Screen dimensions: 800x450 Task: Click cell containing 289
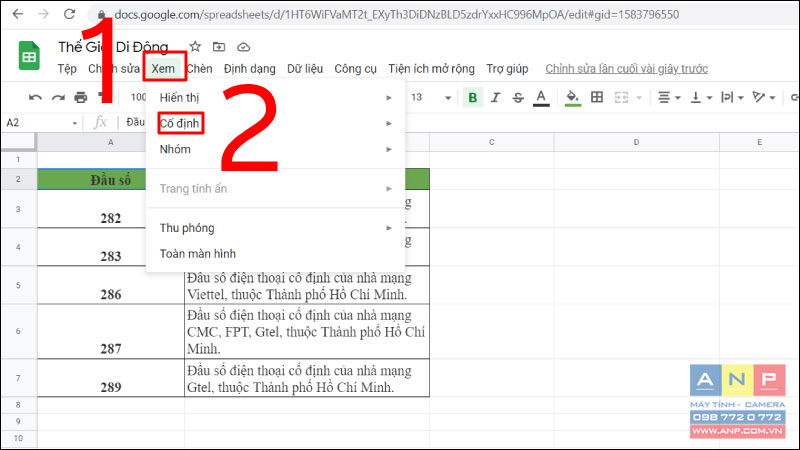tap(111, 378)
